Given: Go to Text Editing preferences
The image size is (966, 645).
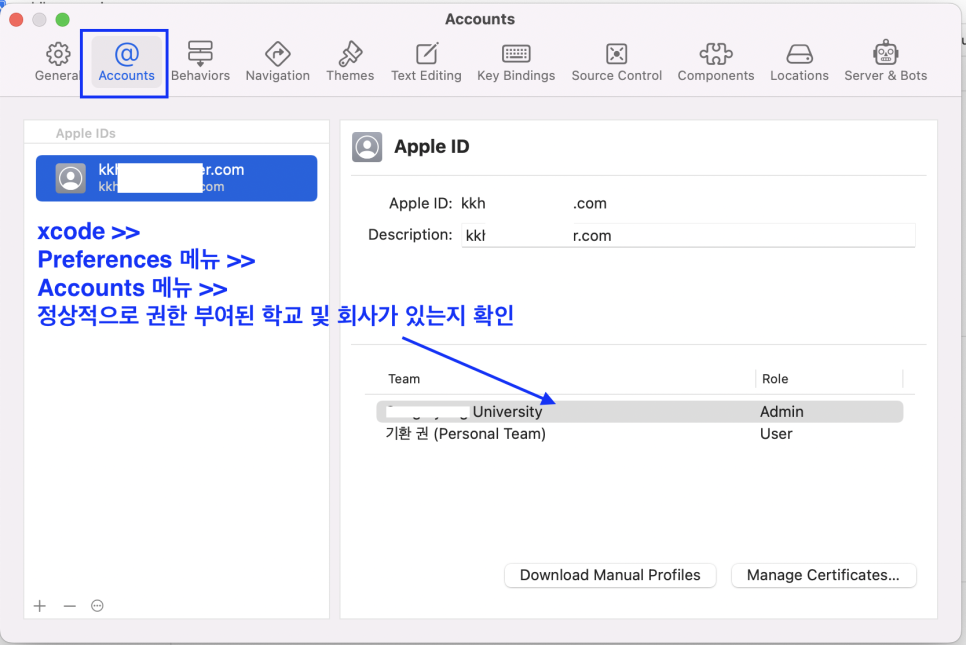Looking at the screenshot, I should pyautogui.click(x=426, y=62).
